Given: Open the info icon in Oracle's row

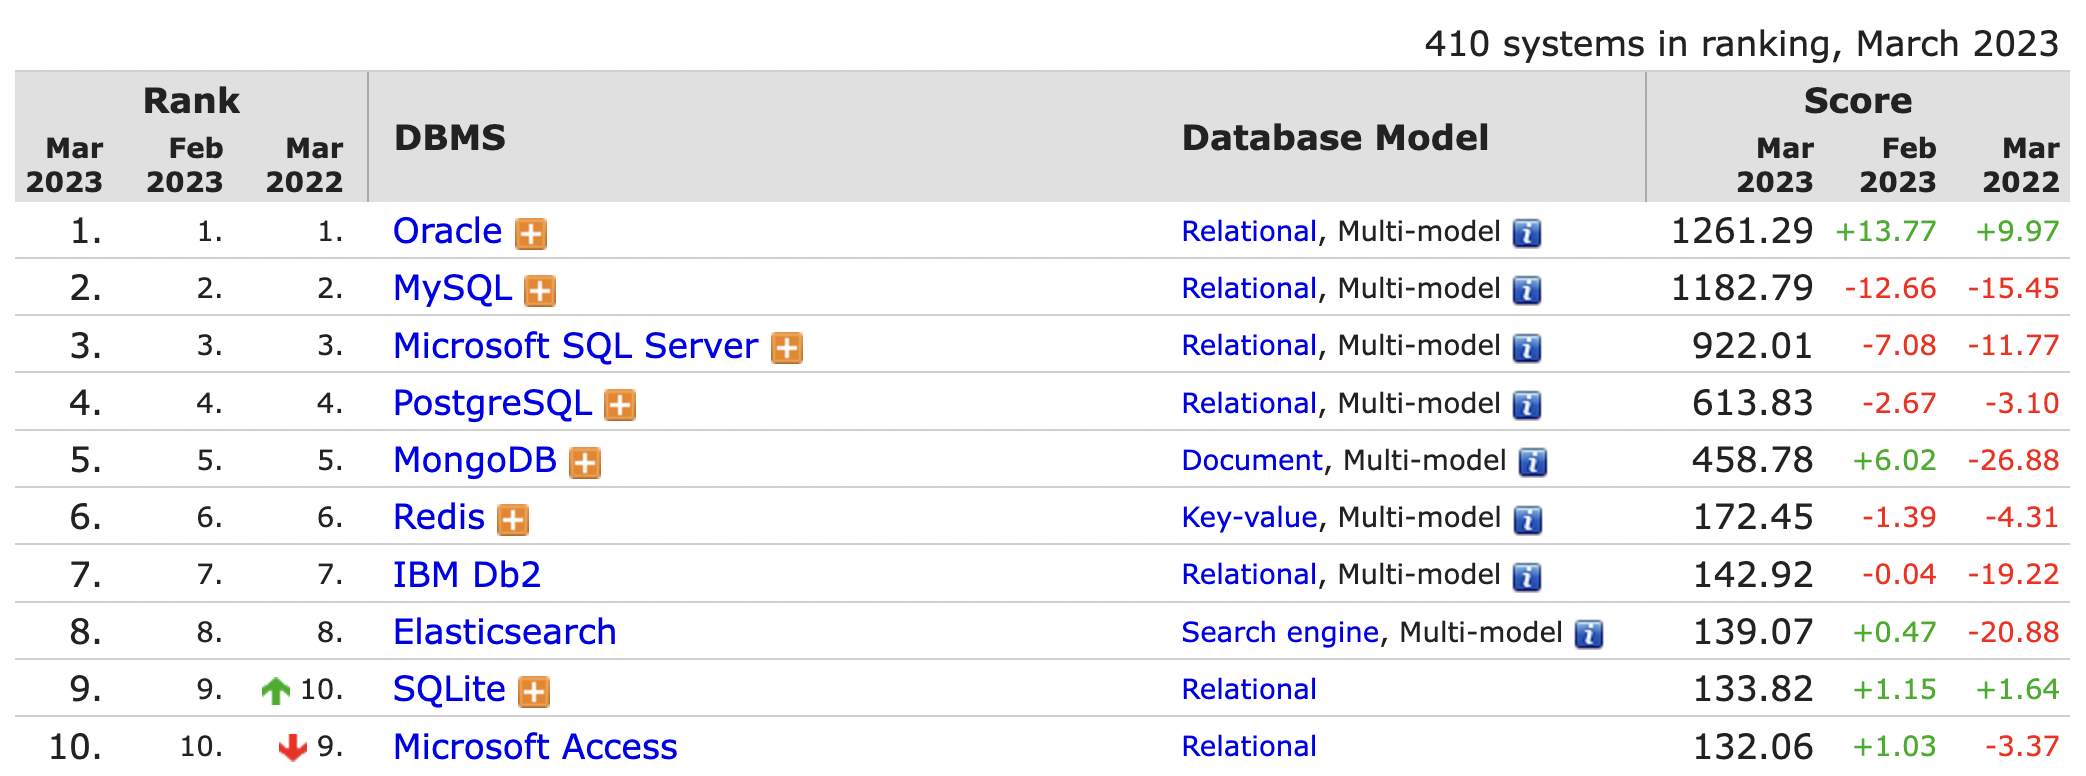Looking at the screenshot, I should [x=1527, y=234].
